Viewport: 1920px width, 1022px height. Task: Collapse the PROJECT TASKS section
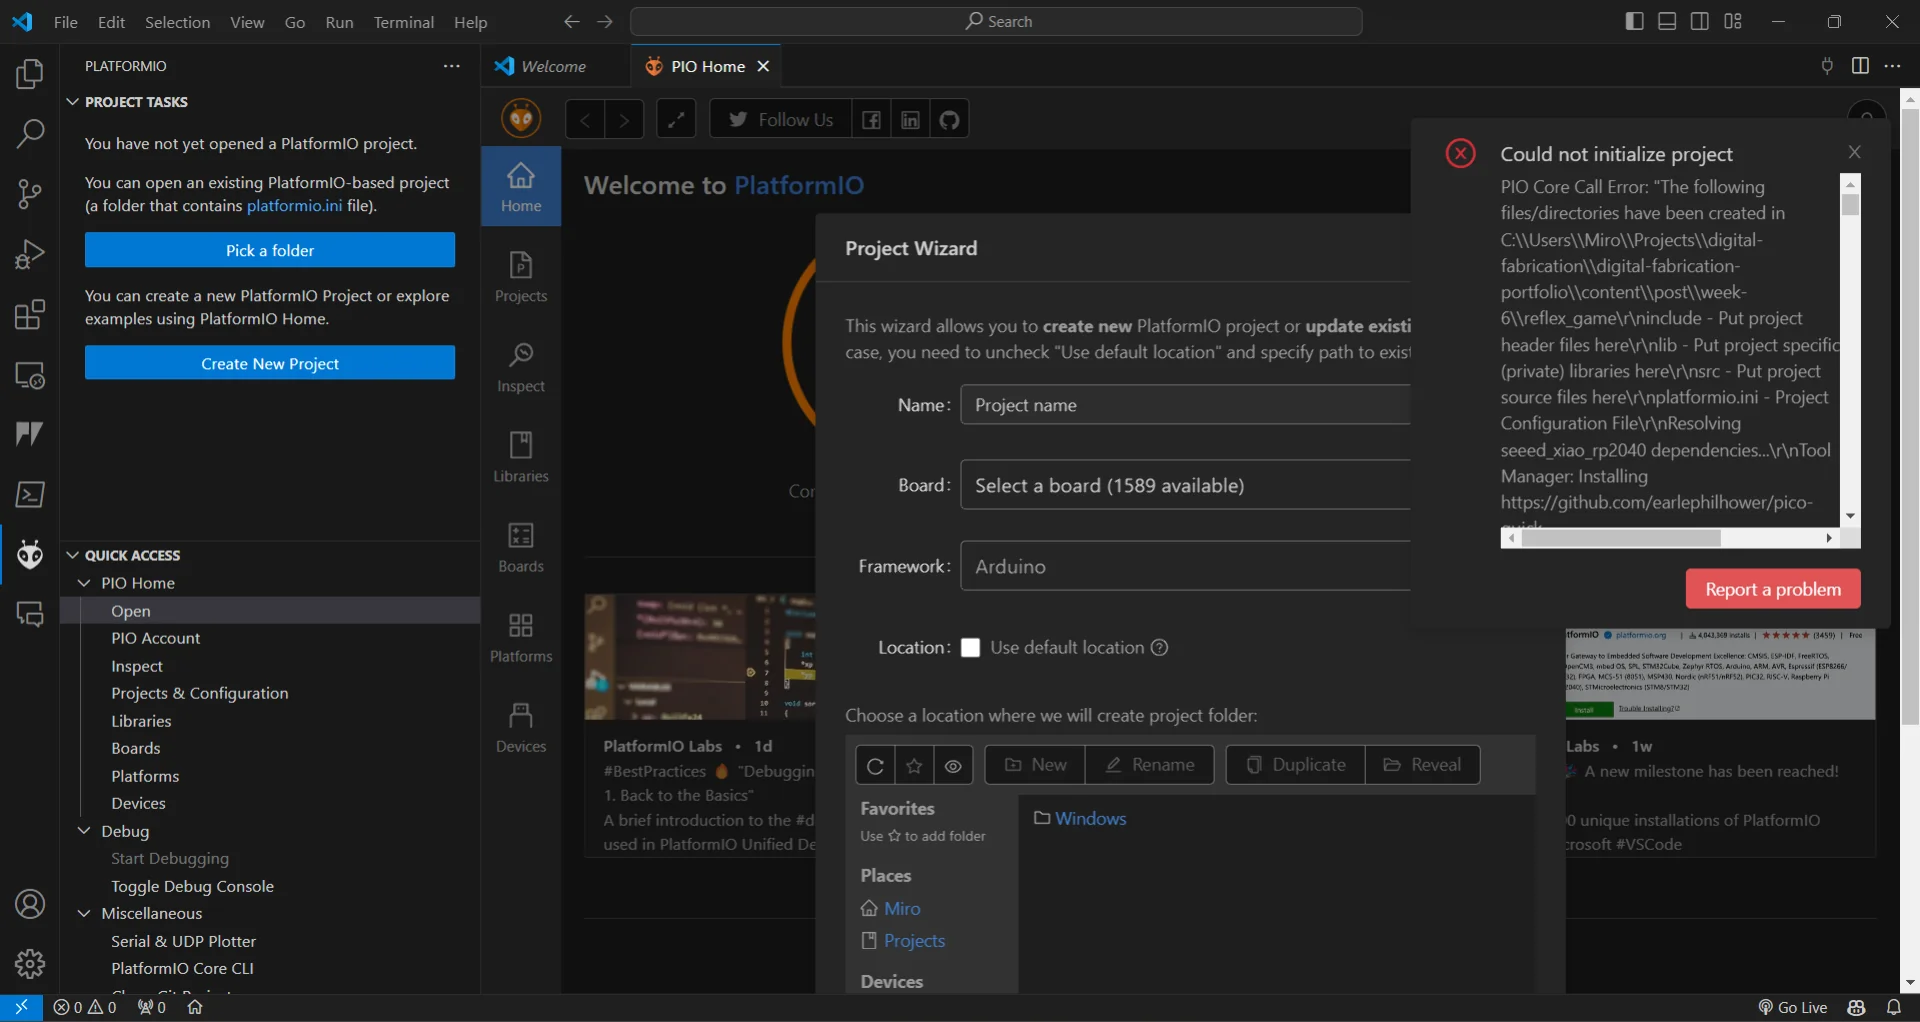tap(72, 102)
